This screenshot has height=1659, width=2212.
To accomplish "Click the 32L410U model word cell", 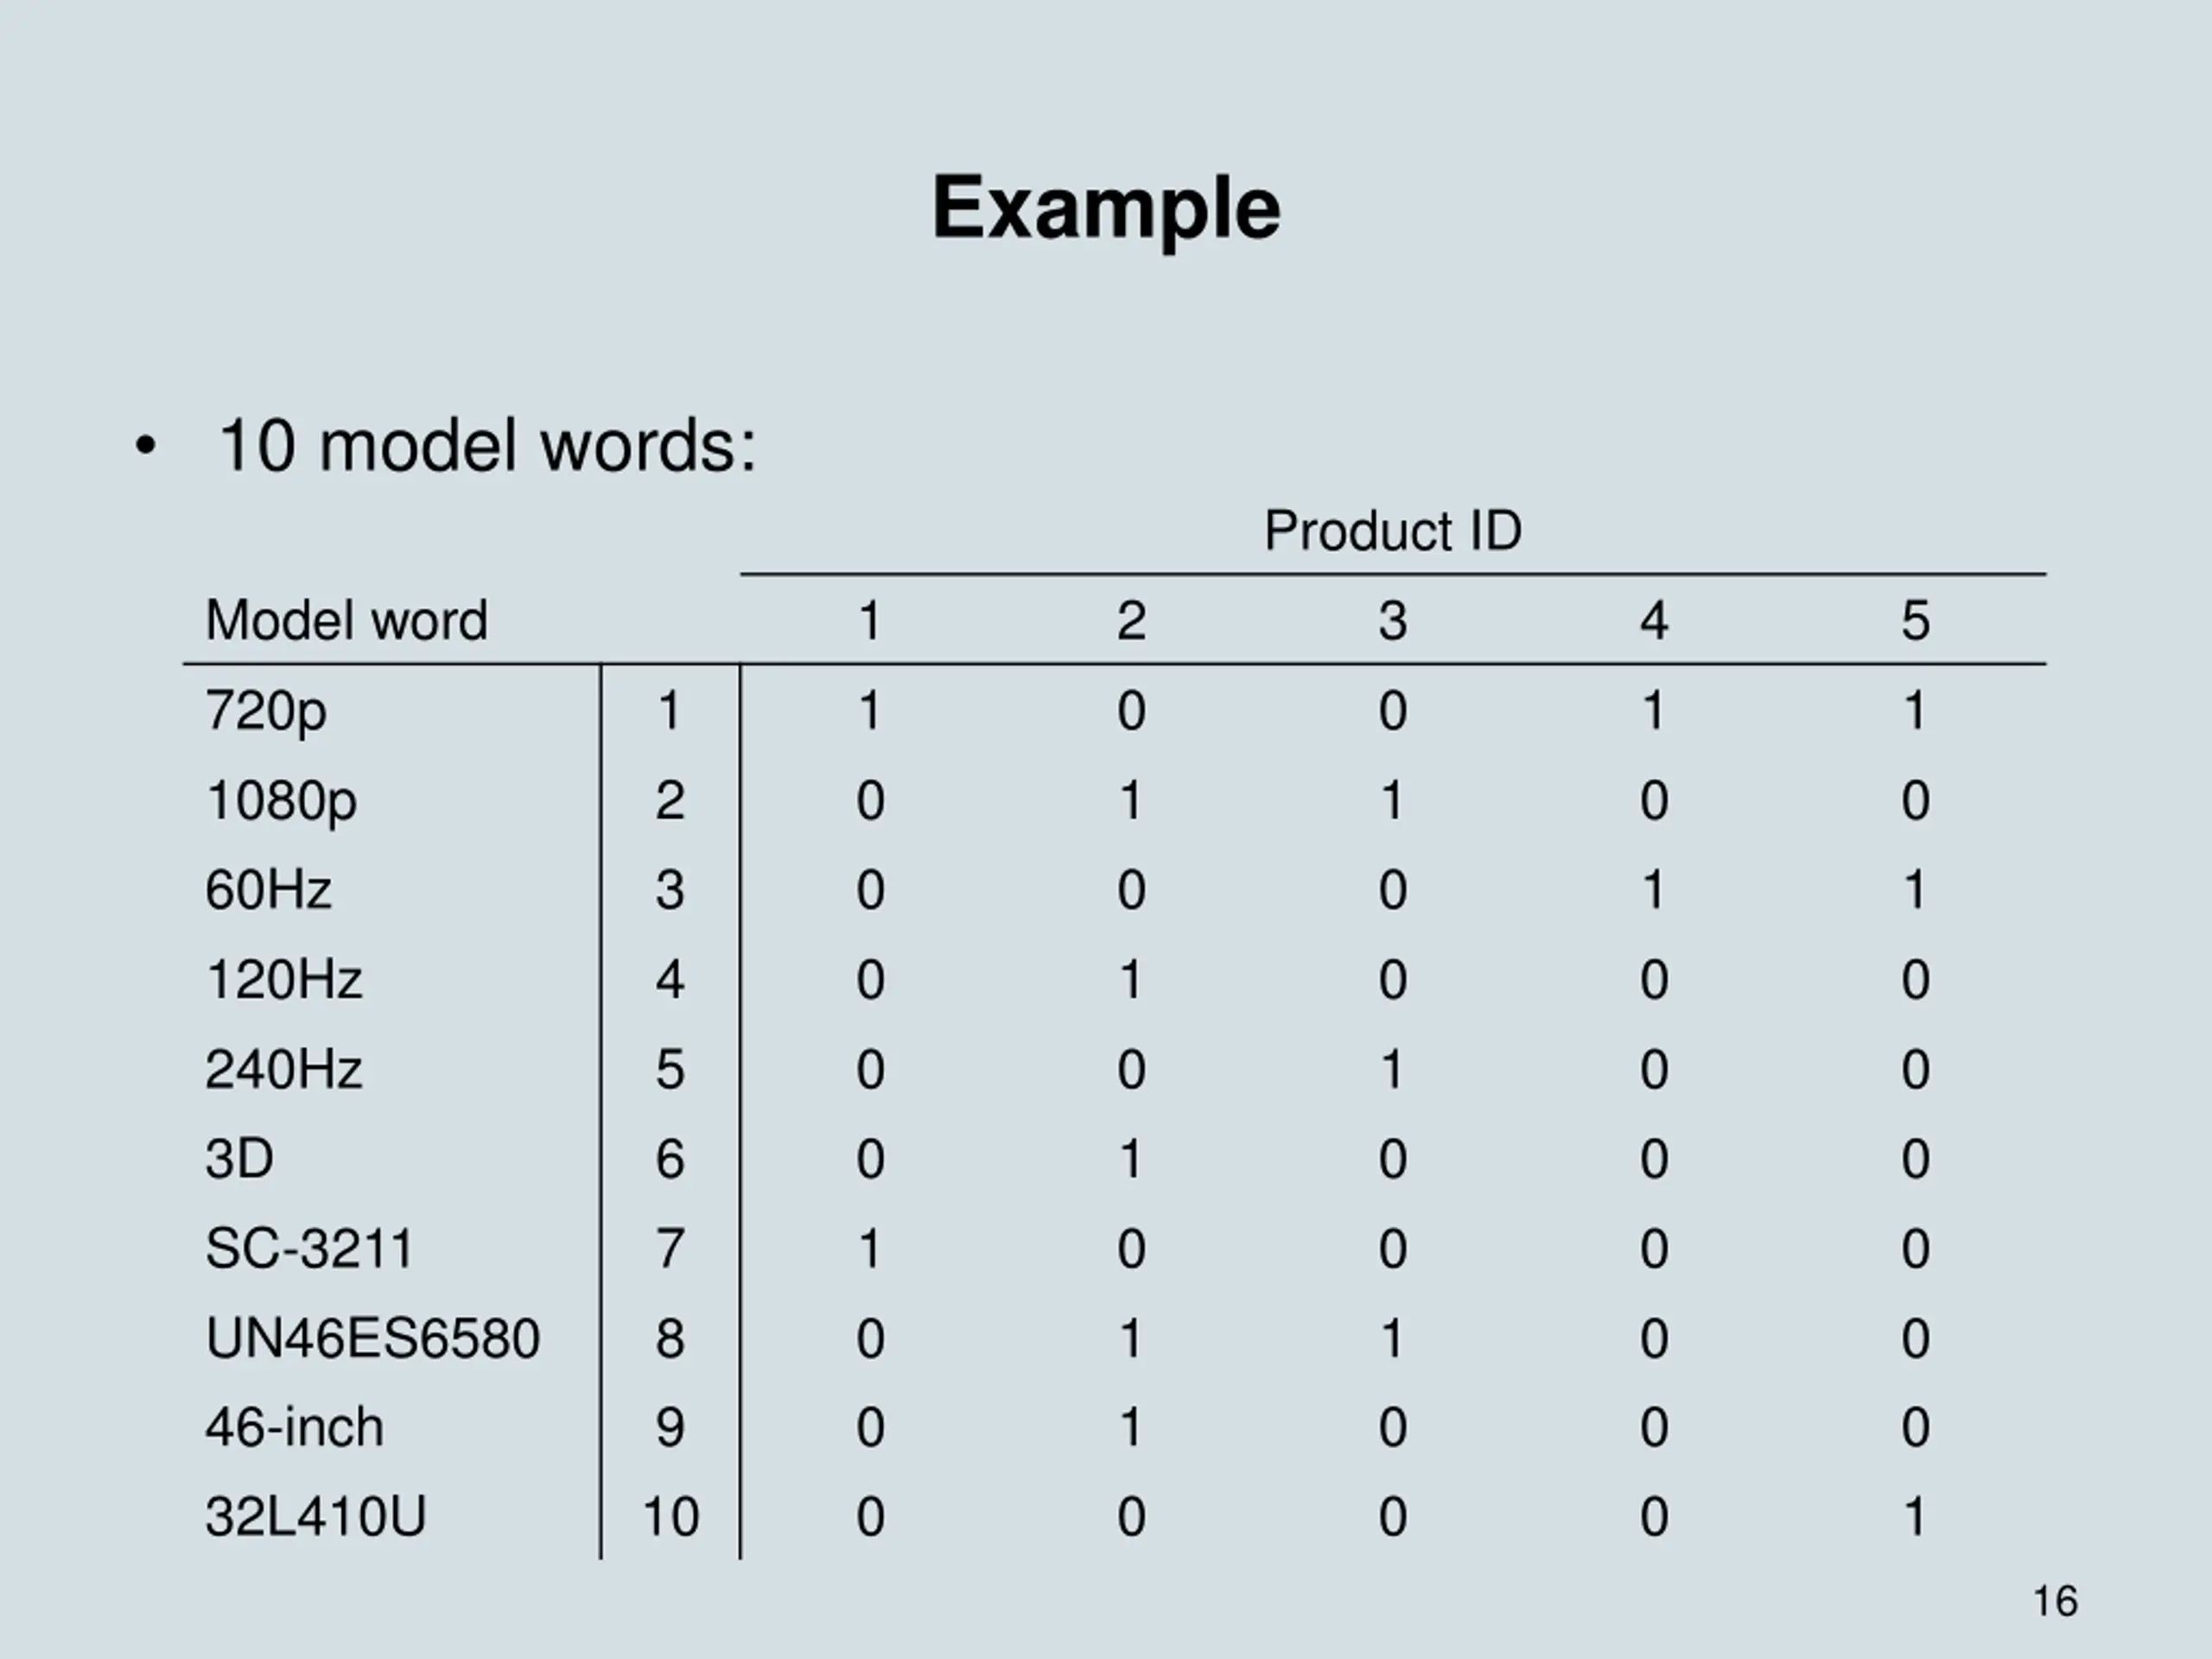I will [x=315, y=1516].
